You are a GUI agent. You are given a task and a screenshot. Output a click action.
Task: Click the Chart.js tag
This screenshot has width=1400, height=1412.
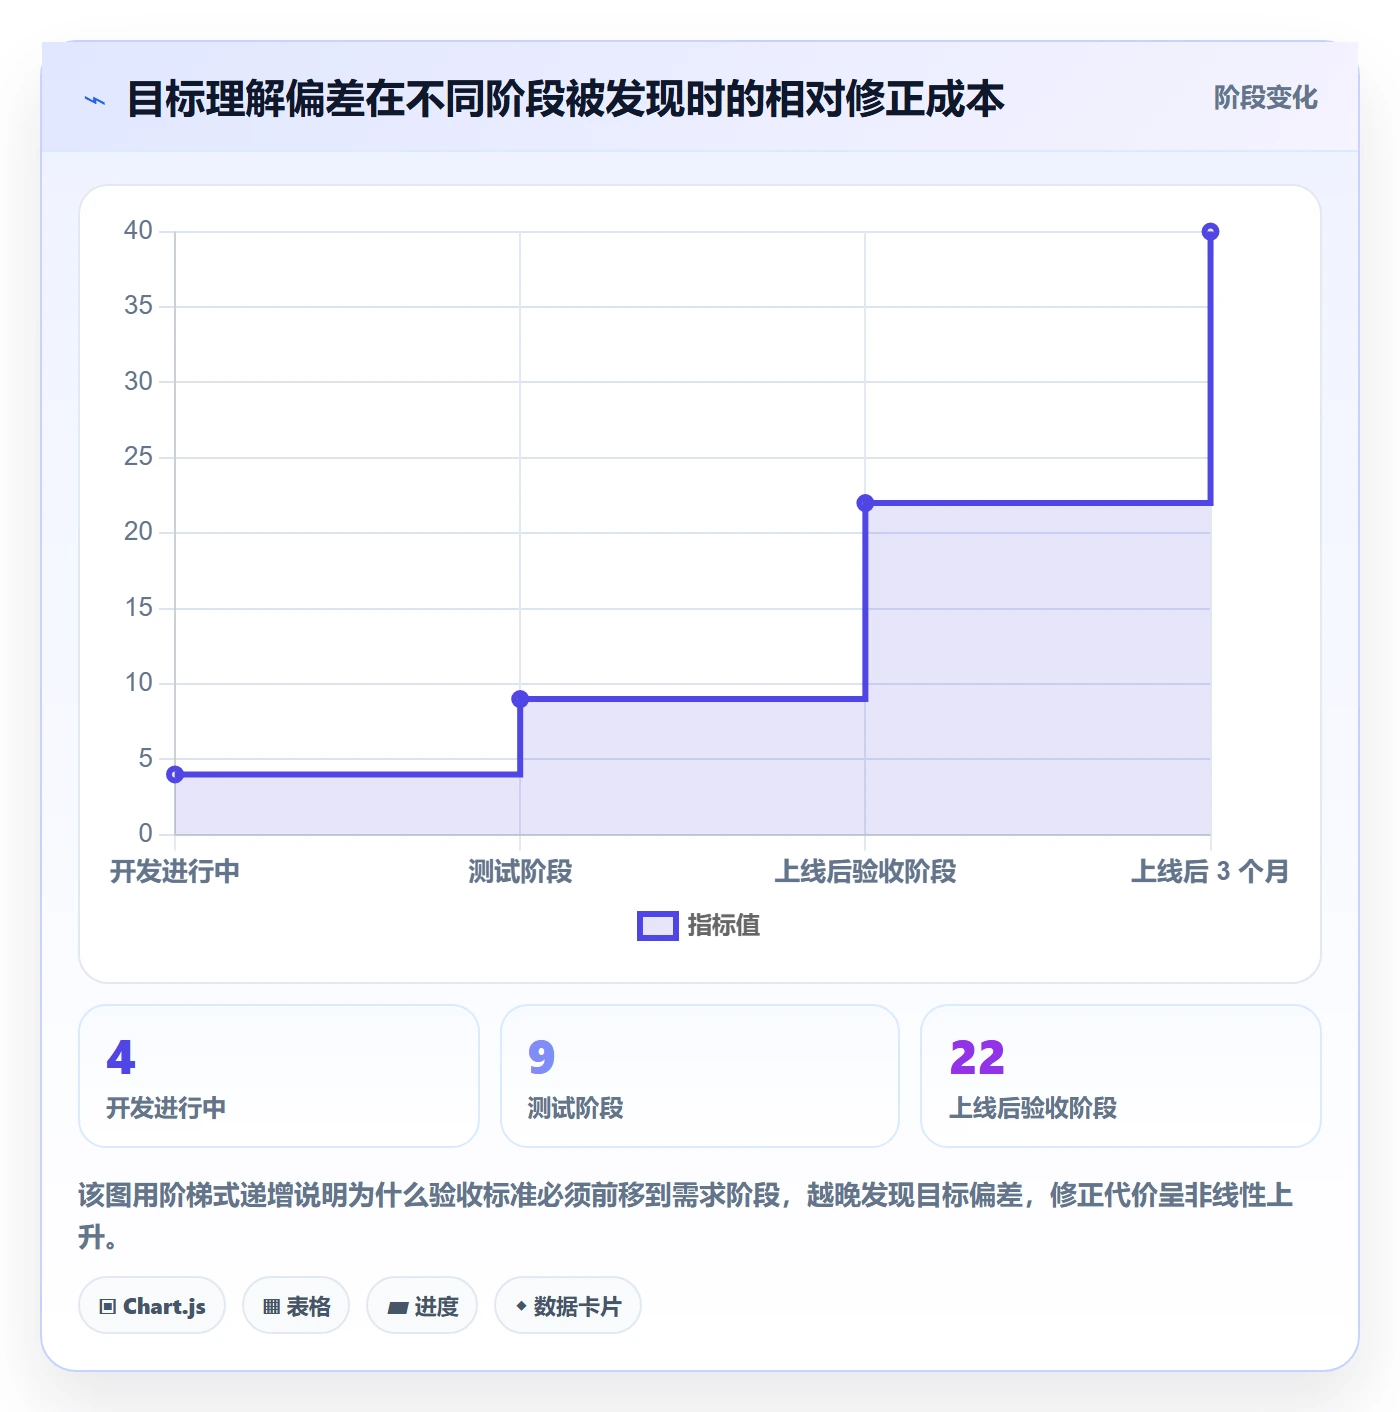152,1306
